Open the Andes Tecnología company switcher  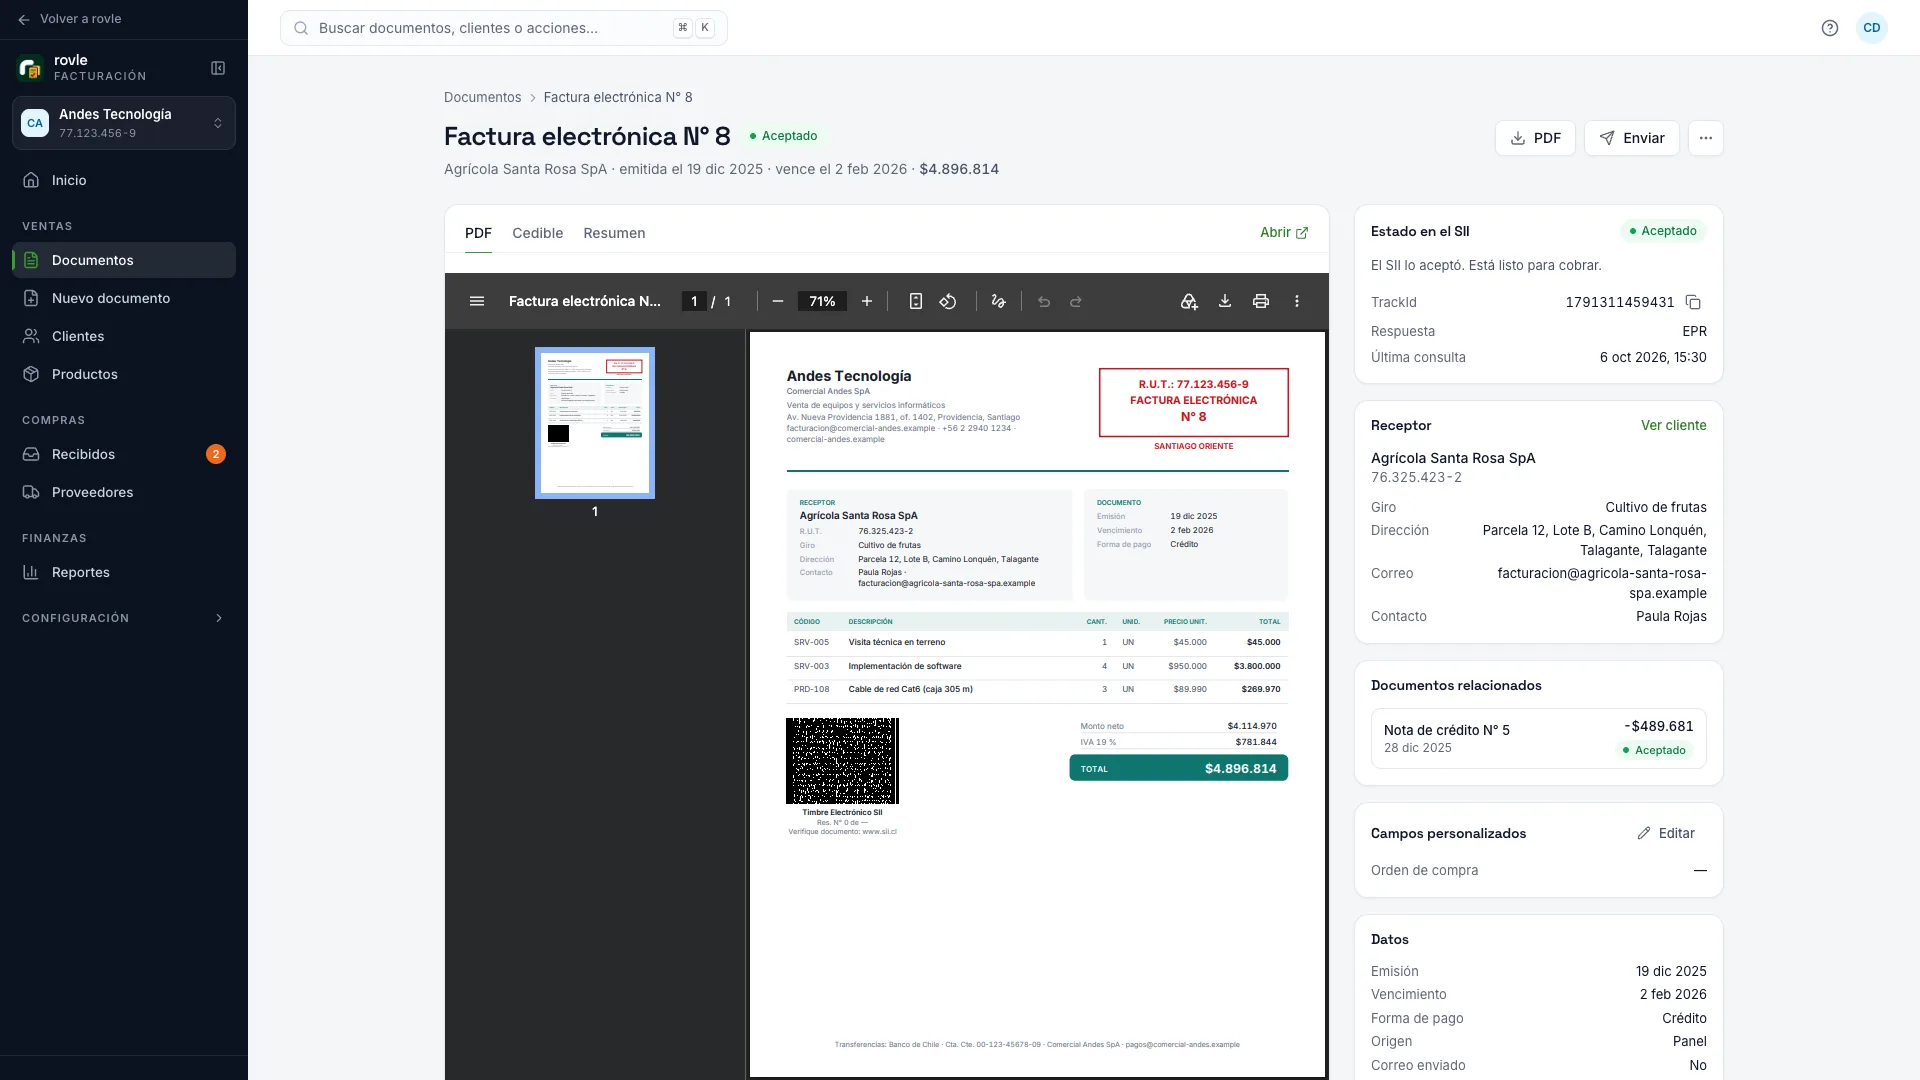(x=124, y=123)
